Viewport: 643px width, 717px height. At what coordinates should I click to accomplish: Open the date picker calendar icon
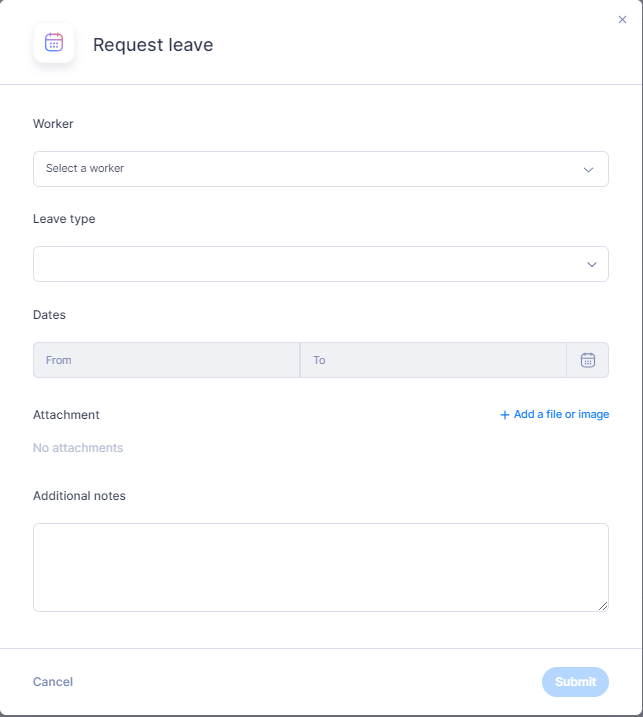coord(588,360)
